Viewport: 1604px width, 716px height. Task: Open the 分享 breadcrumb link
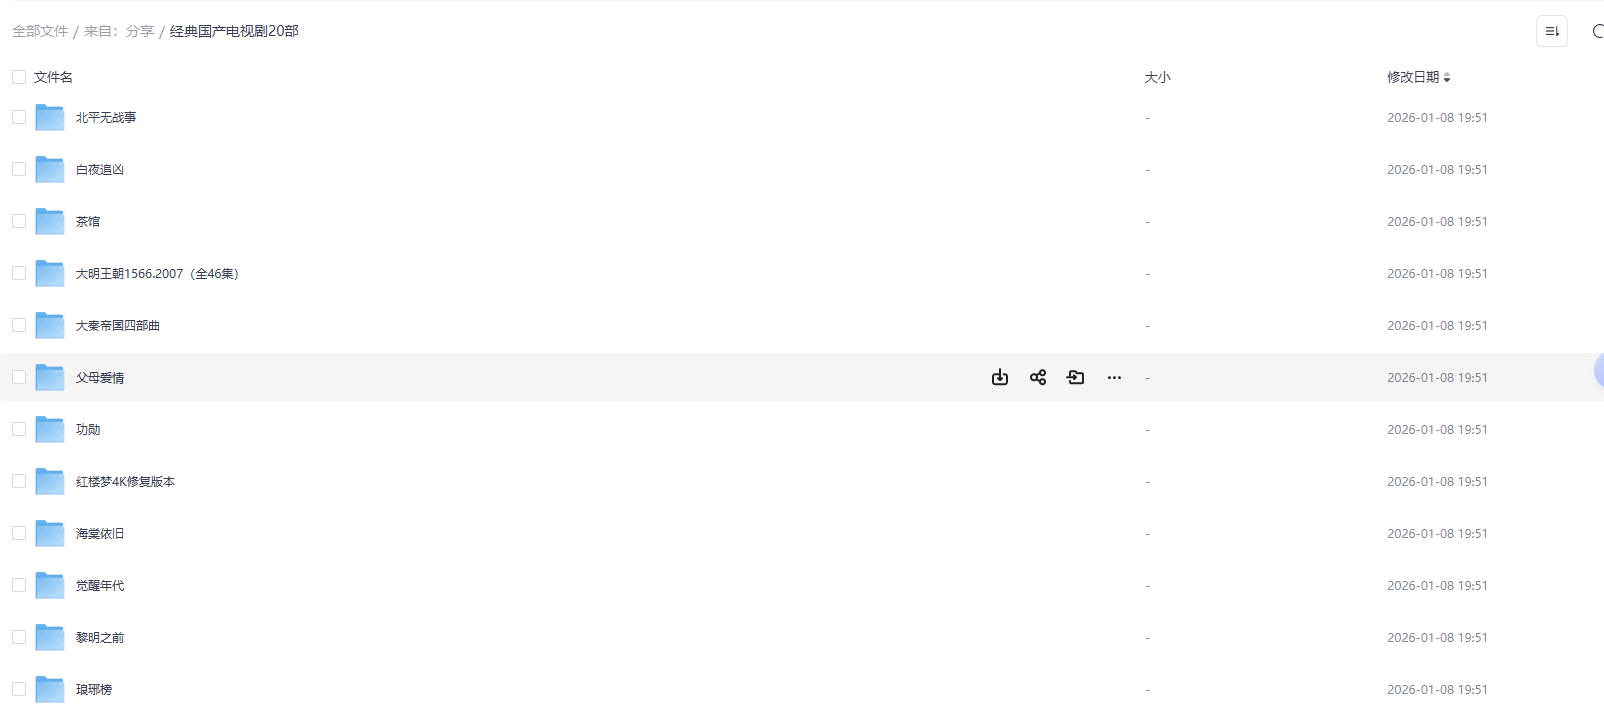(x=140, y=31)
